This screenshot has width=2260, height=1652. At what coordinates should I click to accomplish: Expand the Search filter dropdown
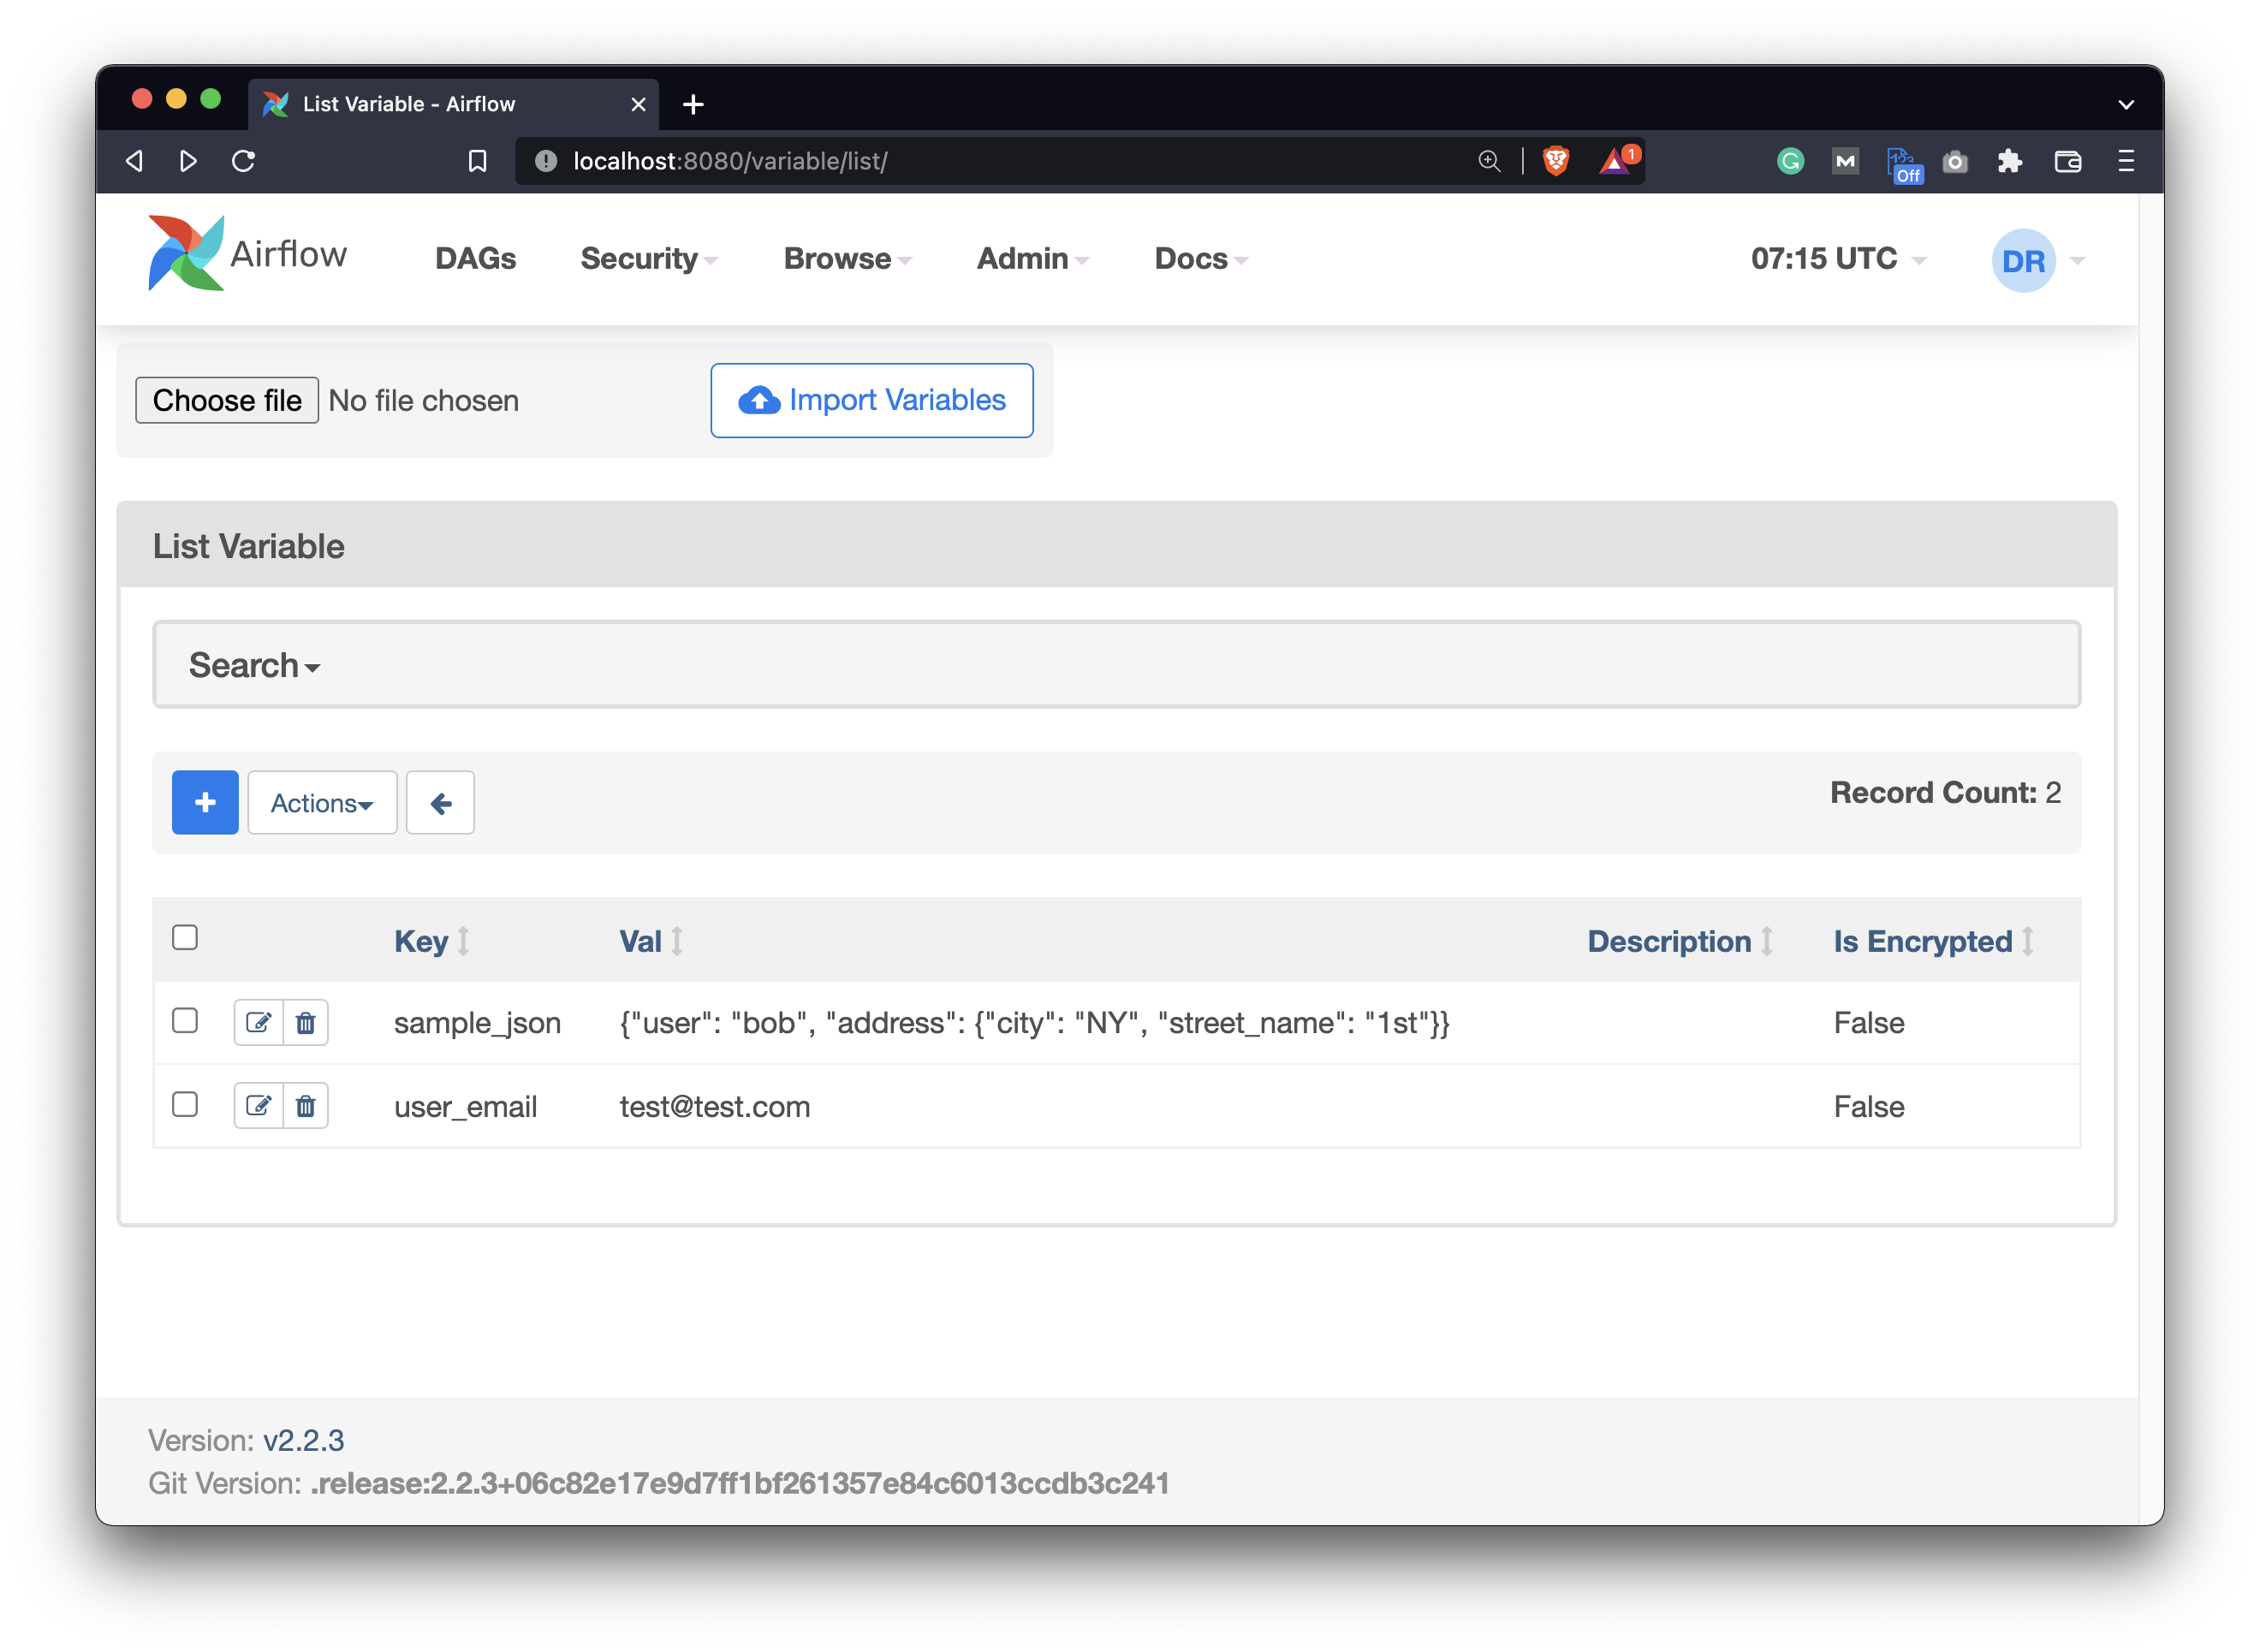[x=254, y=665]
